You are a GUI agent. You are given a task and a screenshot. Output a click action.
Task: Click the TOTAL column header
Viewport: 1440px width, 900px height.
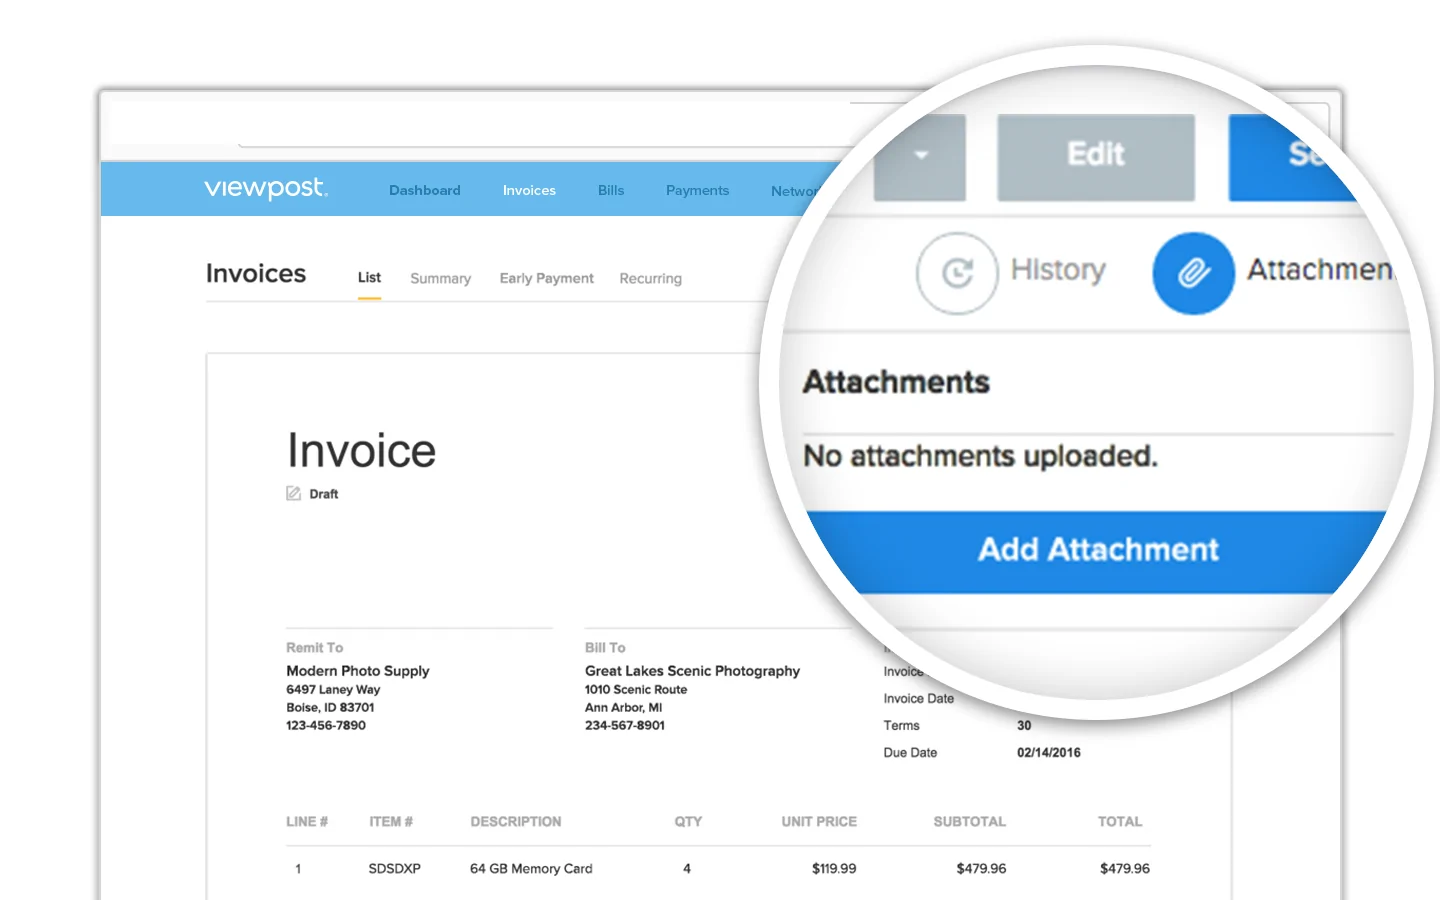[x=1120, y=822]
